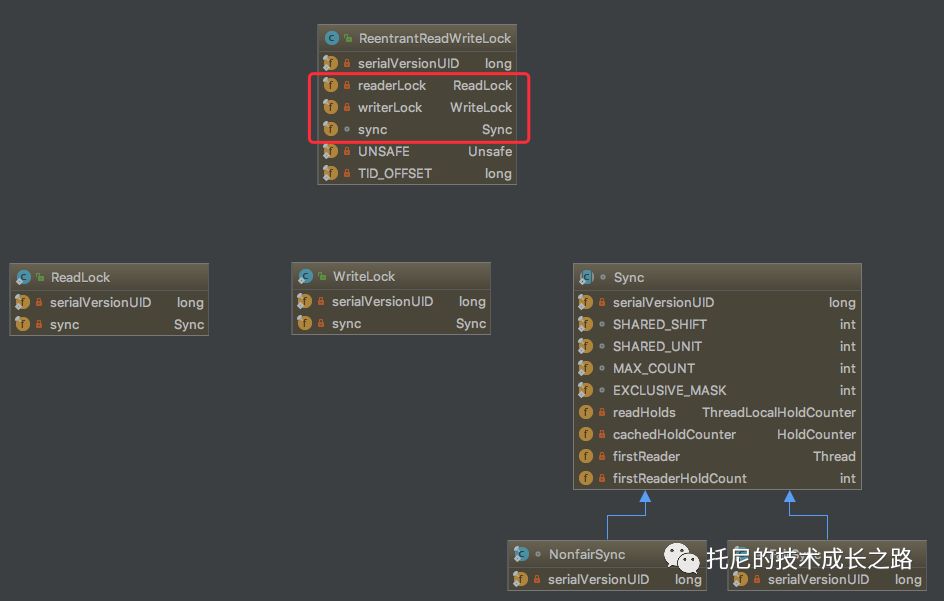Select the WriteLock type of the writerLock field
The height and width of the screenshot is (601, 944).
(x=481, y=107)
